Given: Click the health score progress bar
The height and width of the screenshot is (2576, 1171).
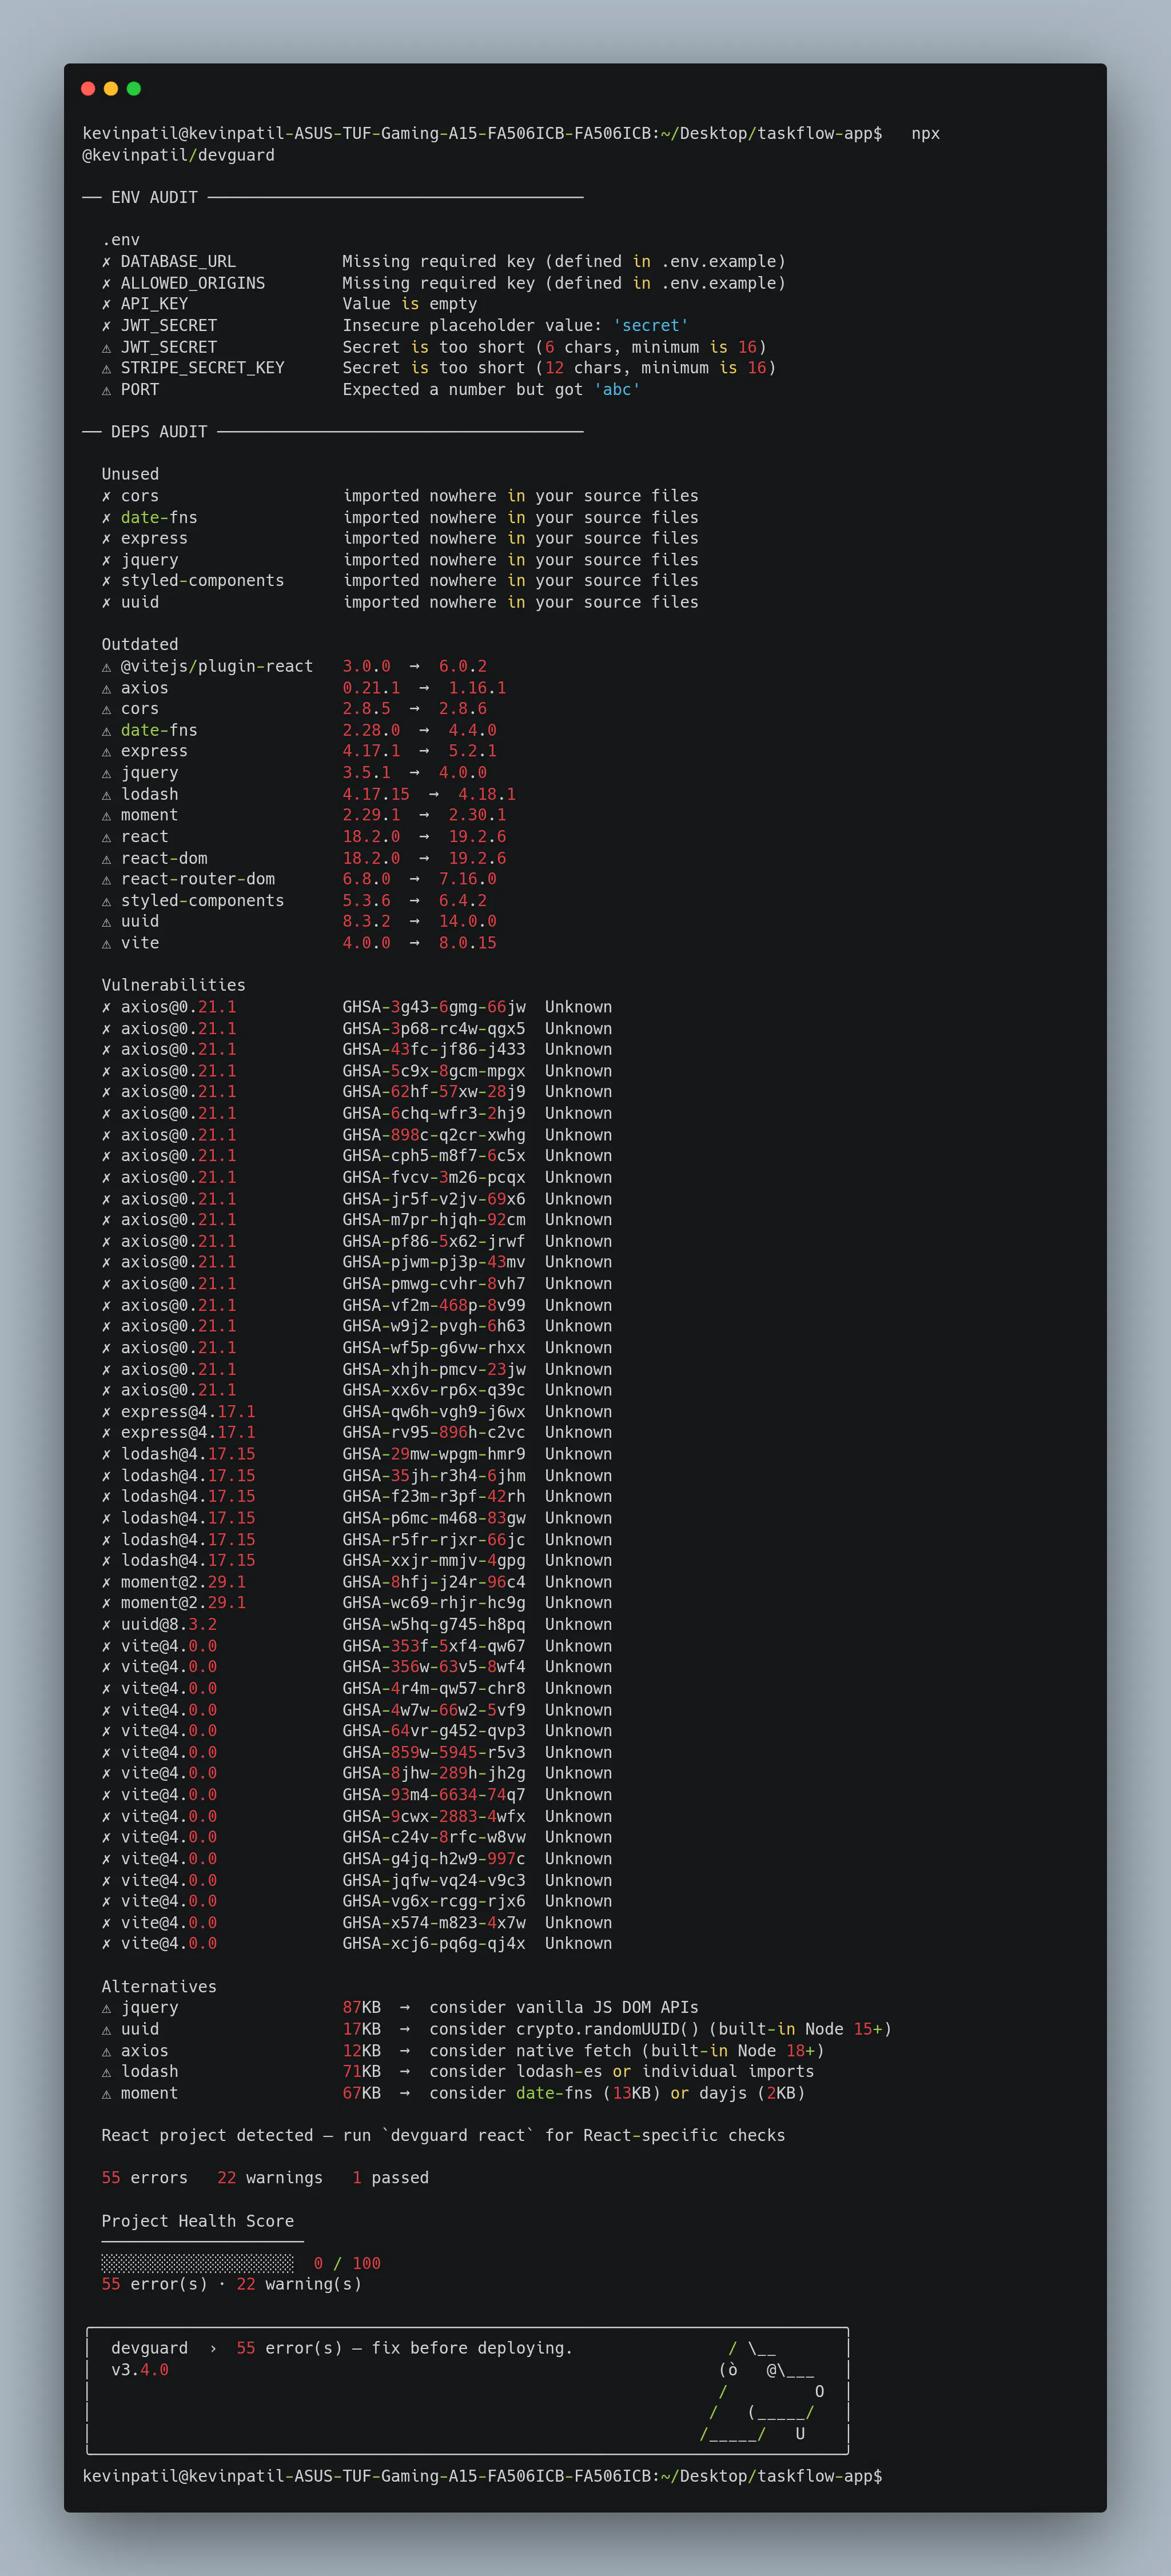Looking at the screenshot, I should 198,2263.
